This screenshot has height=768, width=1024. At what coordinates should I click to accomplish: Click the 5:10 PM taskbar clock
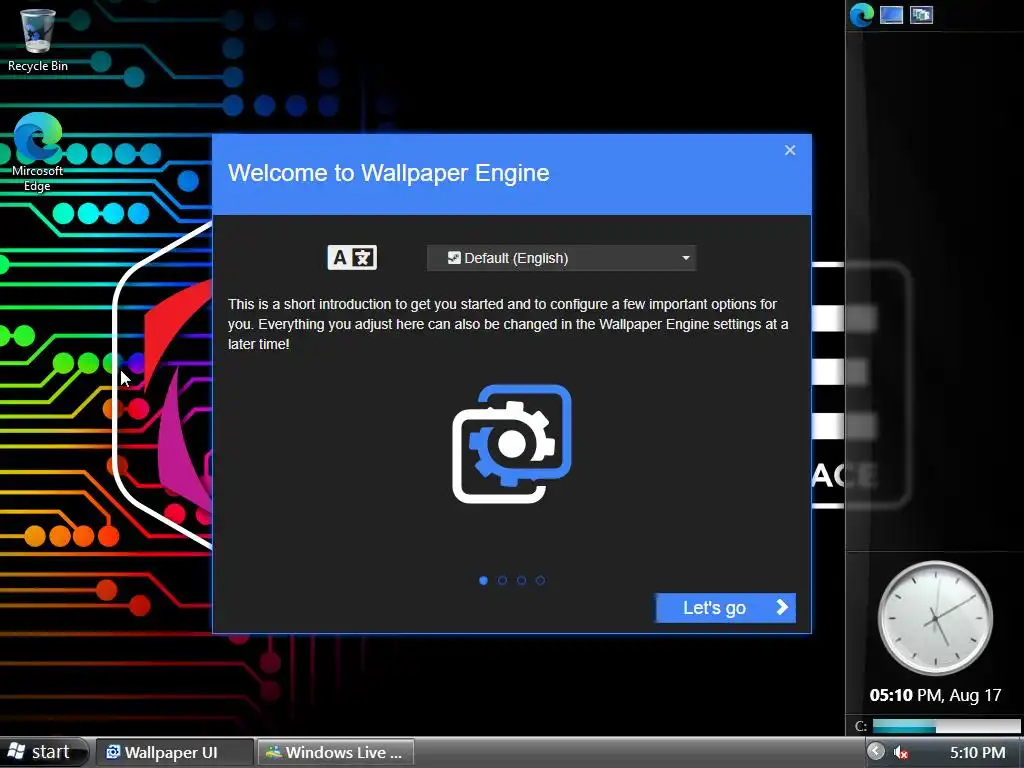[x=977, y=752]
